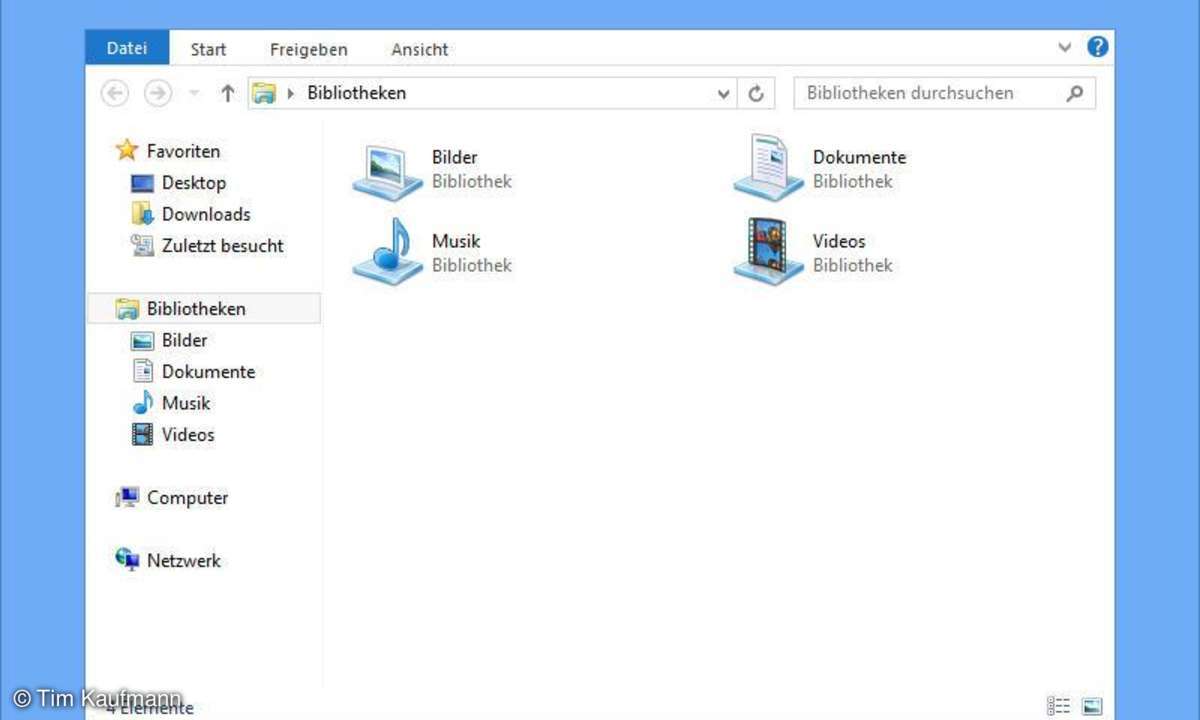Screen dimensions: 1200x720
Task: Select the large Bilder library icon
Action: tap(389, 170)
